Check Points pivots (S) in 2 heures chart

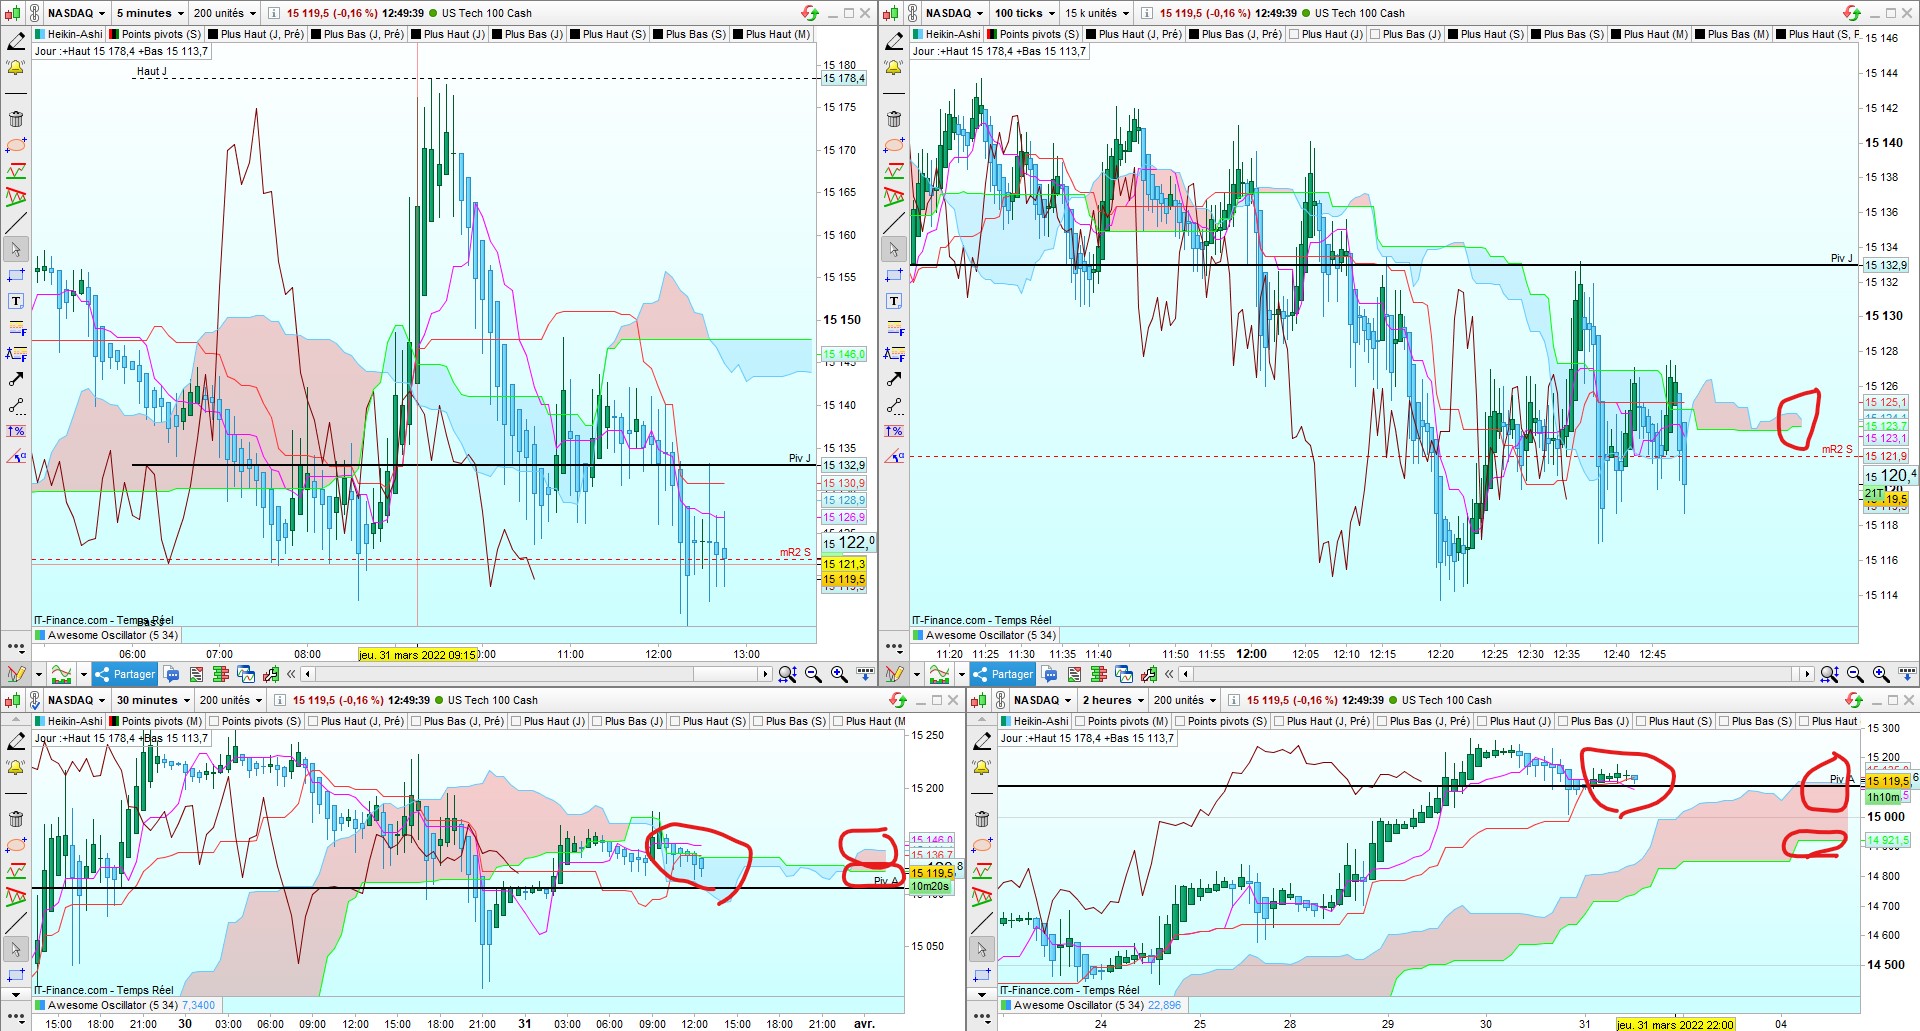(1180, 721)
